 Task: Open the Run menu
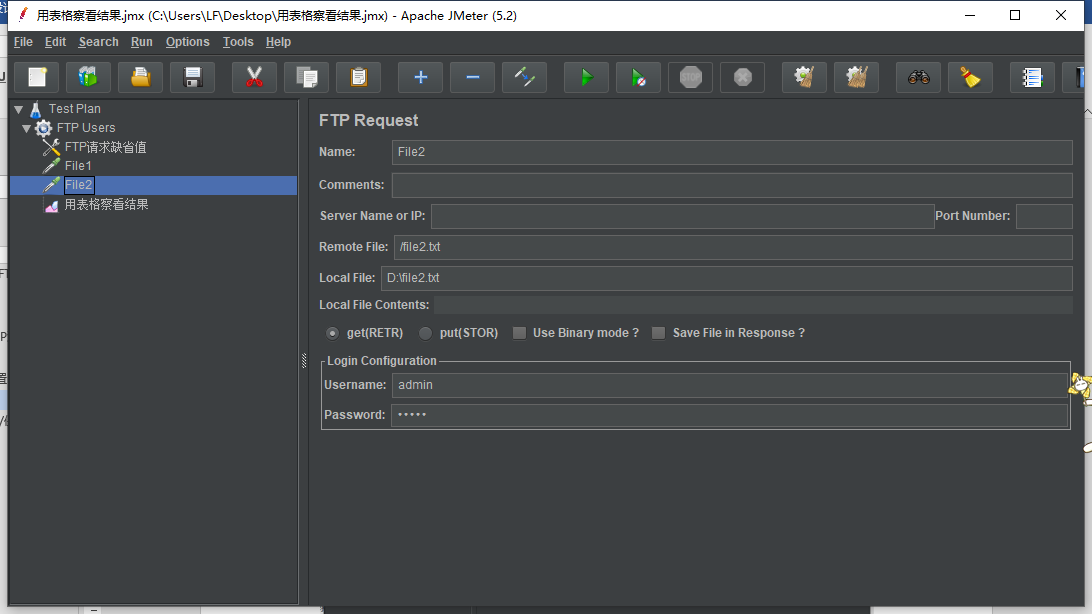pos(141,42)
